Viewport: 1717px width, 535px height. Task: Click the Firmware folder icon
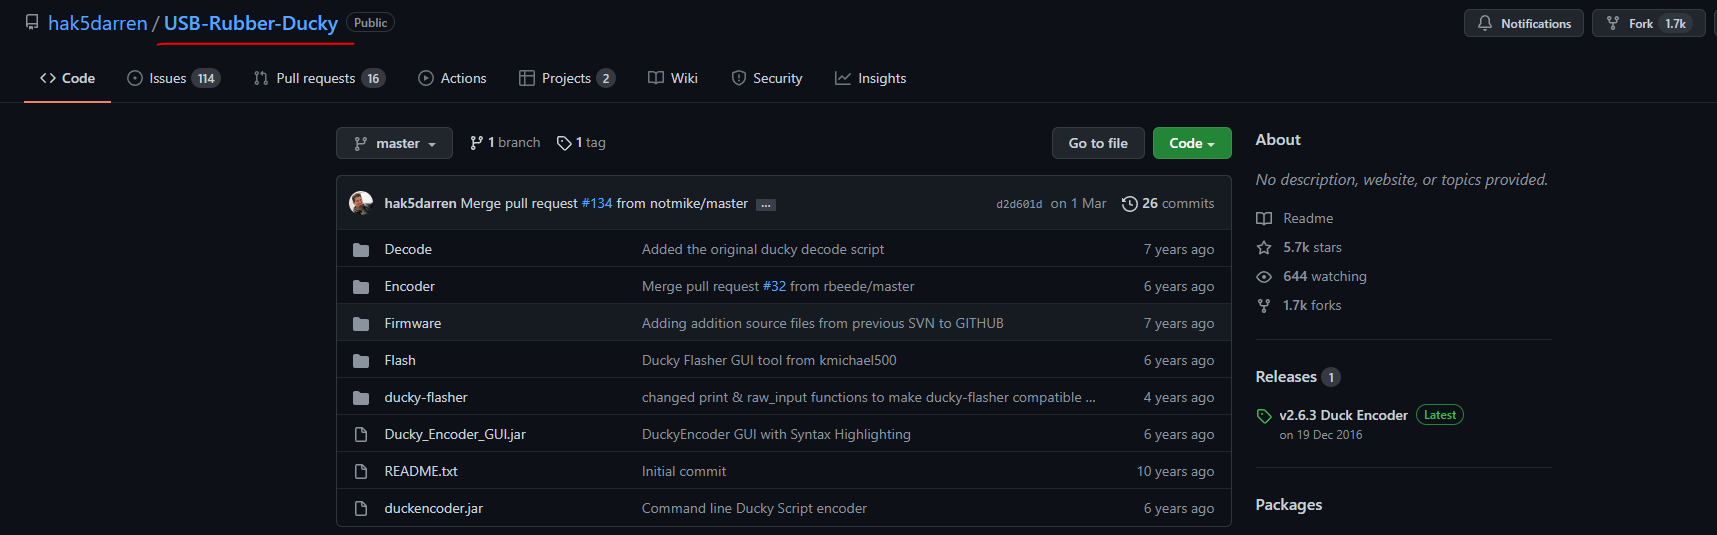[361, 323]
